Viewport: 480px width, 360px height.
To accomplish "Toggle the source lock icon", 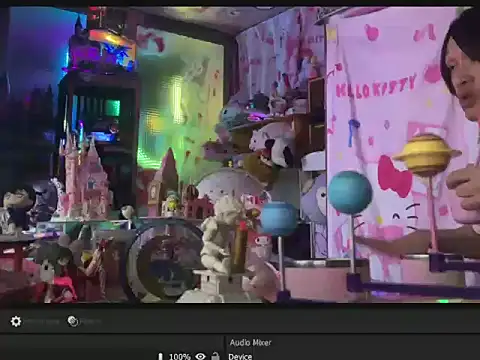I will pos(215,356).
